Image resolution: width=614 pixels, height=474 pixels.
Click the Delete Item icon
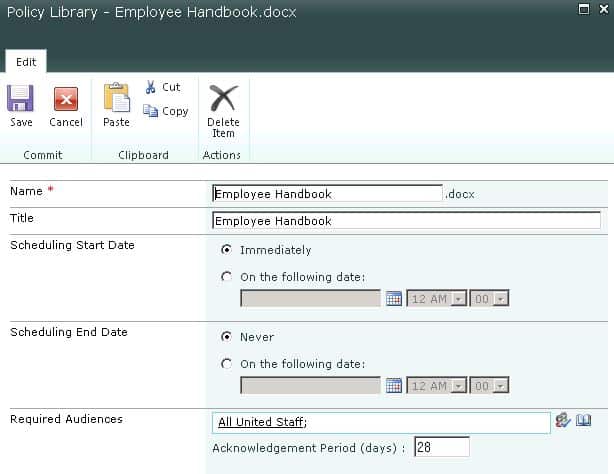click(x=223, y=98)
